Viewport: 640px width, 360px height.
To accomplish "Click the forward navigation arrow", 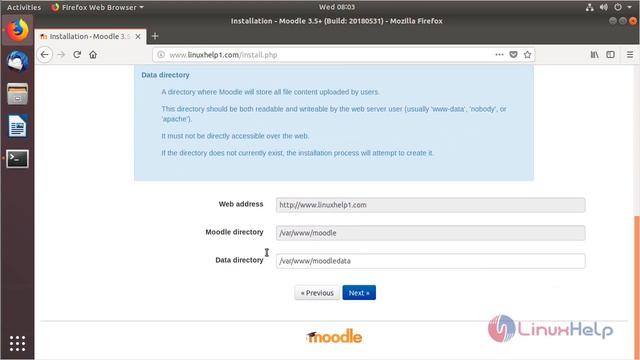I will 61,55.
